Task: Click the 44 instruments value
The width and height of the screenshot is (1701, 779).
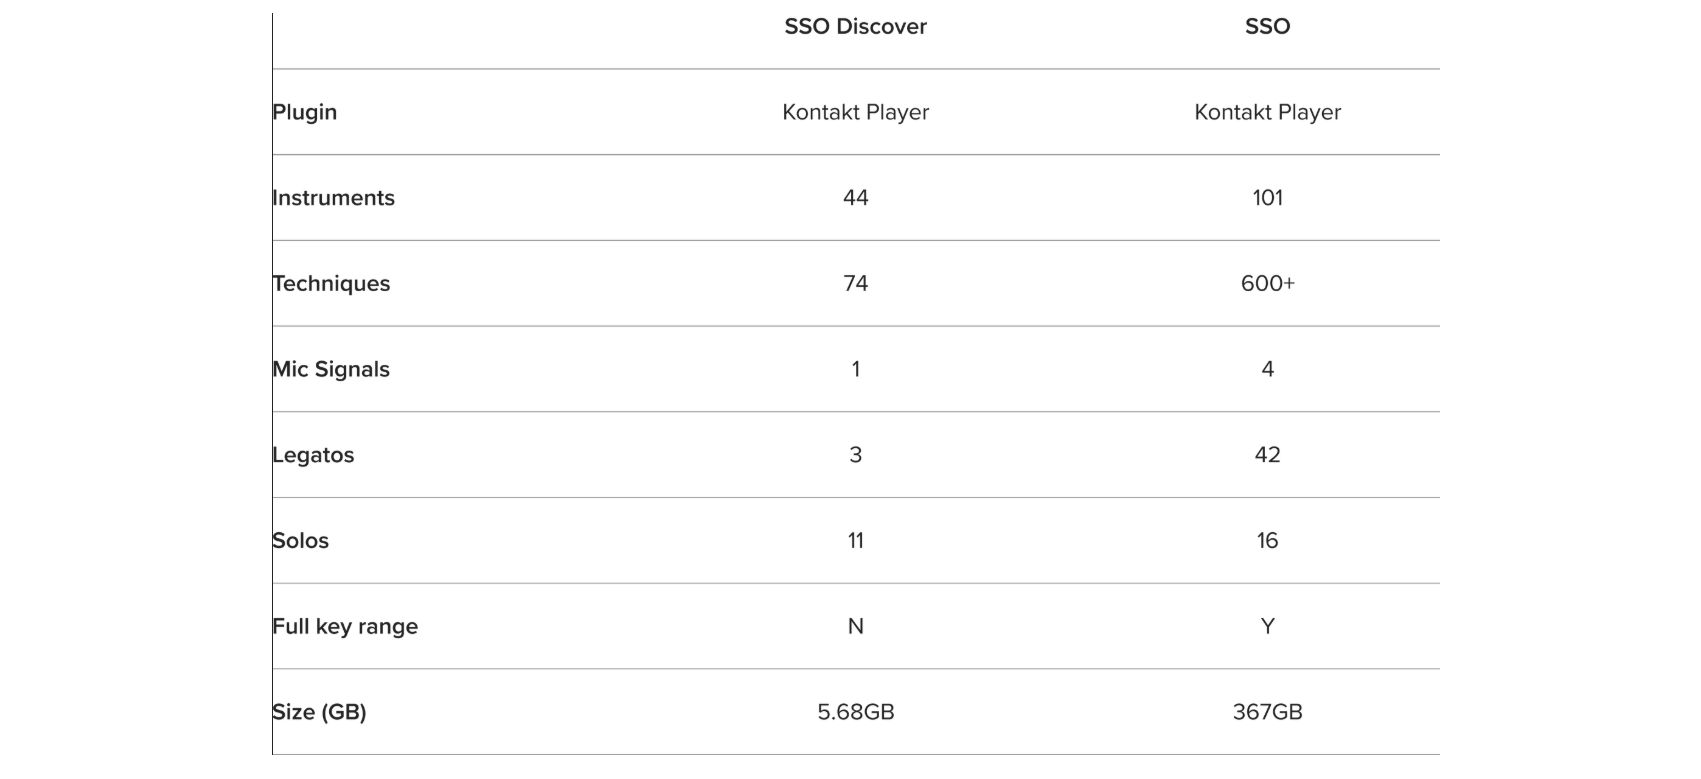Action: point(855,198)
